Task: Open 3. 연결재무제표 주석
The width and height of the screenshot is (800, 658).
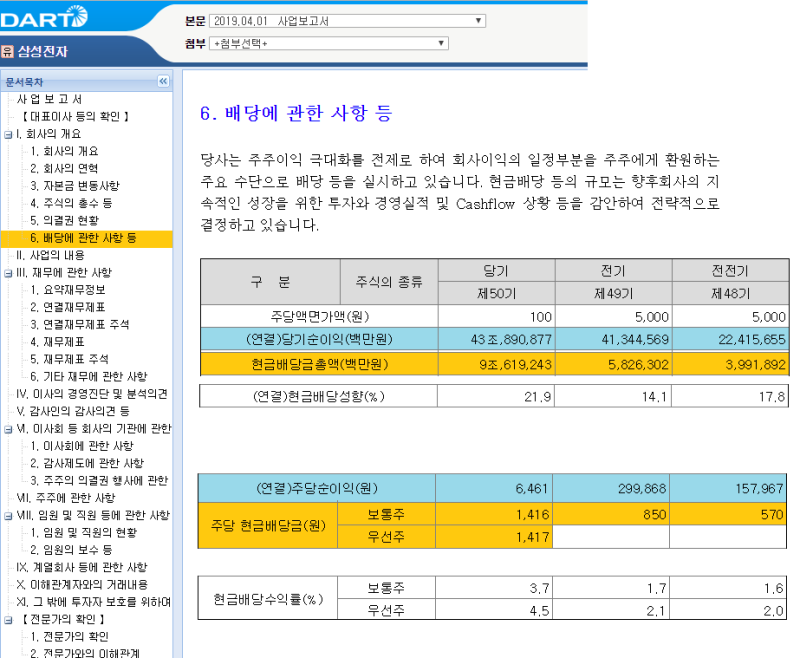Action: pyautogui.click(x=80, y=324)
